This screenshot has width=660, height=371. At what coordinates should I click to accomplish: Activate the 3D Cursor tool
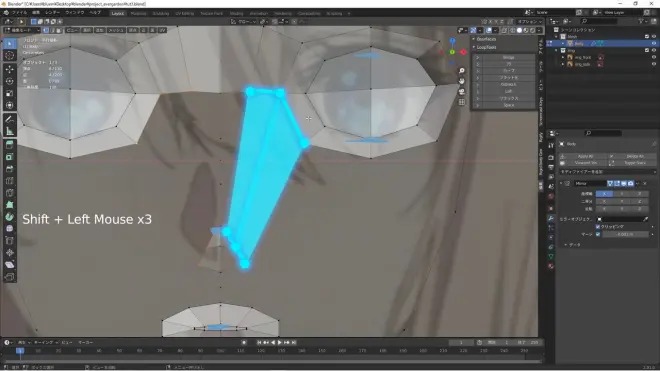point(10,55)
